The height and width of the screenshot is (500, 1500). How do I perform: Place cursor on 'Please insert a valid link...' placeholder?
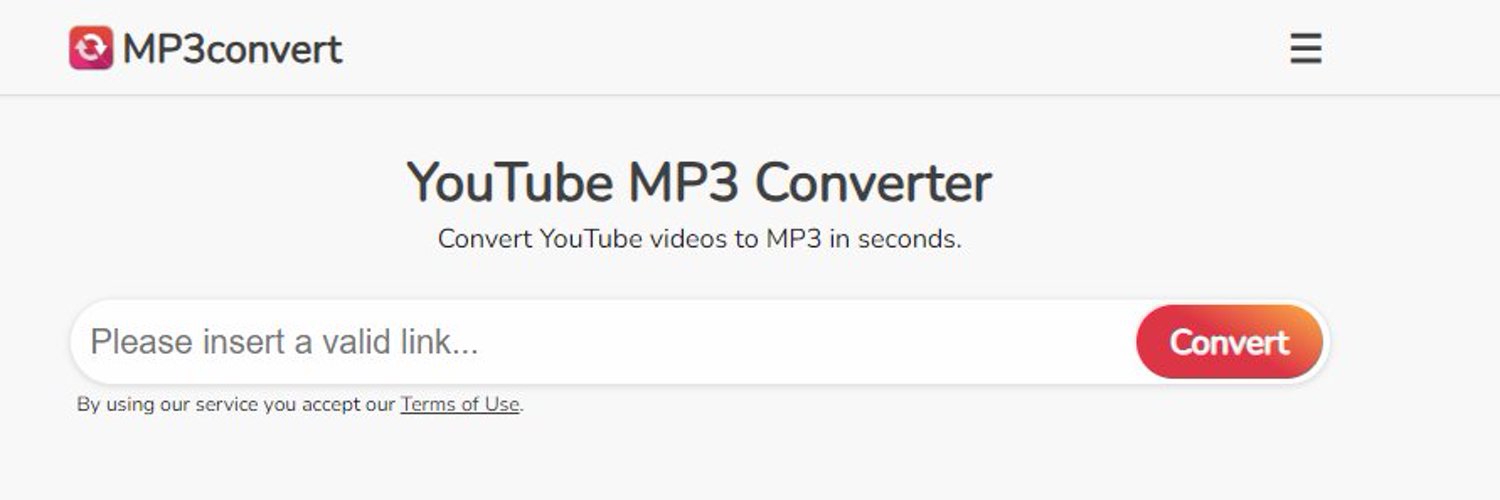tap(285, 342)
